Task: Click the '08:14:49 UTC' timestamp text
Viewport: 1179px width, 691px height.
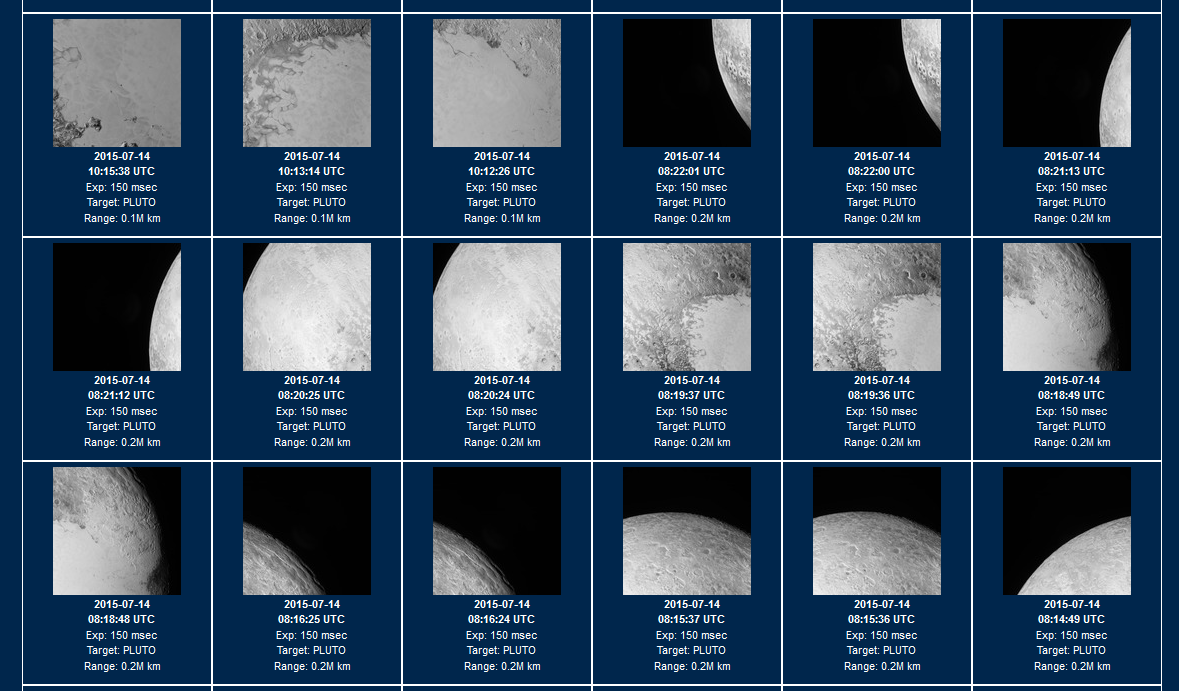Action: point(1071,620)
